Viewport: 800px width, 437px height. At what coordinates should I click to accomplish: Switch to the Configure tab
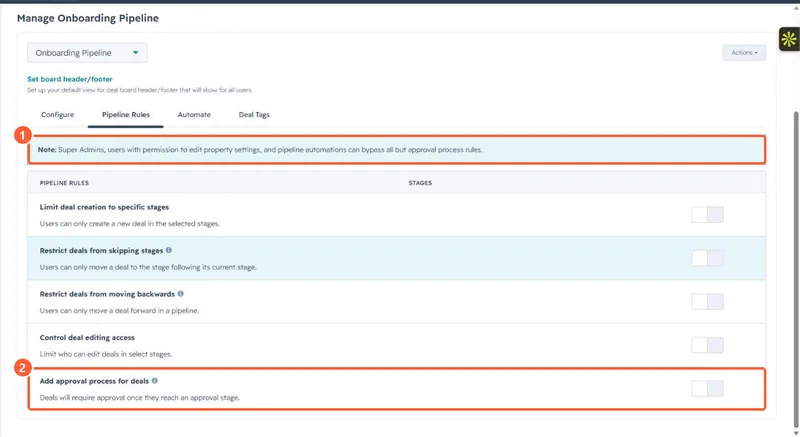pos(58,115)
